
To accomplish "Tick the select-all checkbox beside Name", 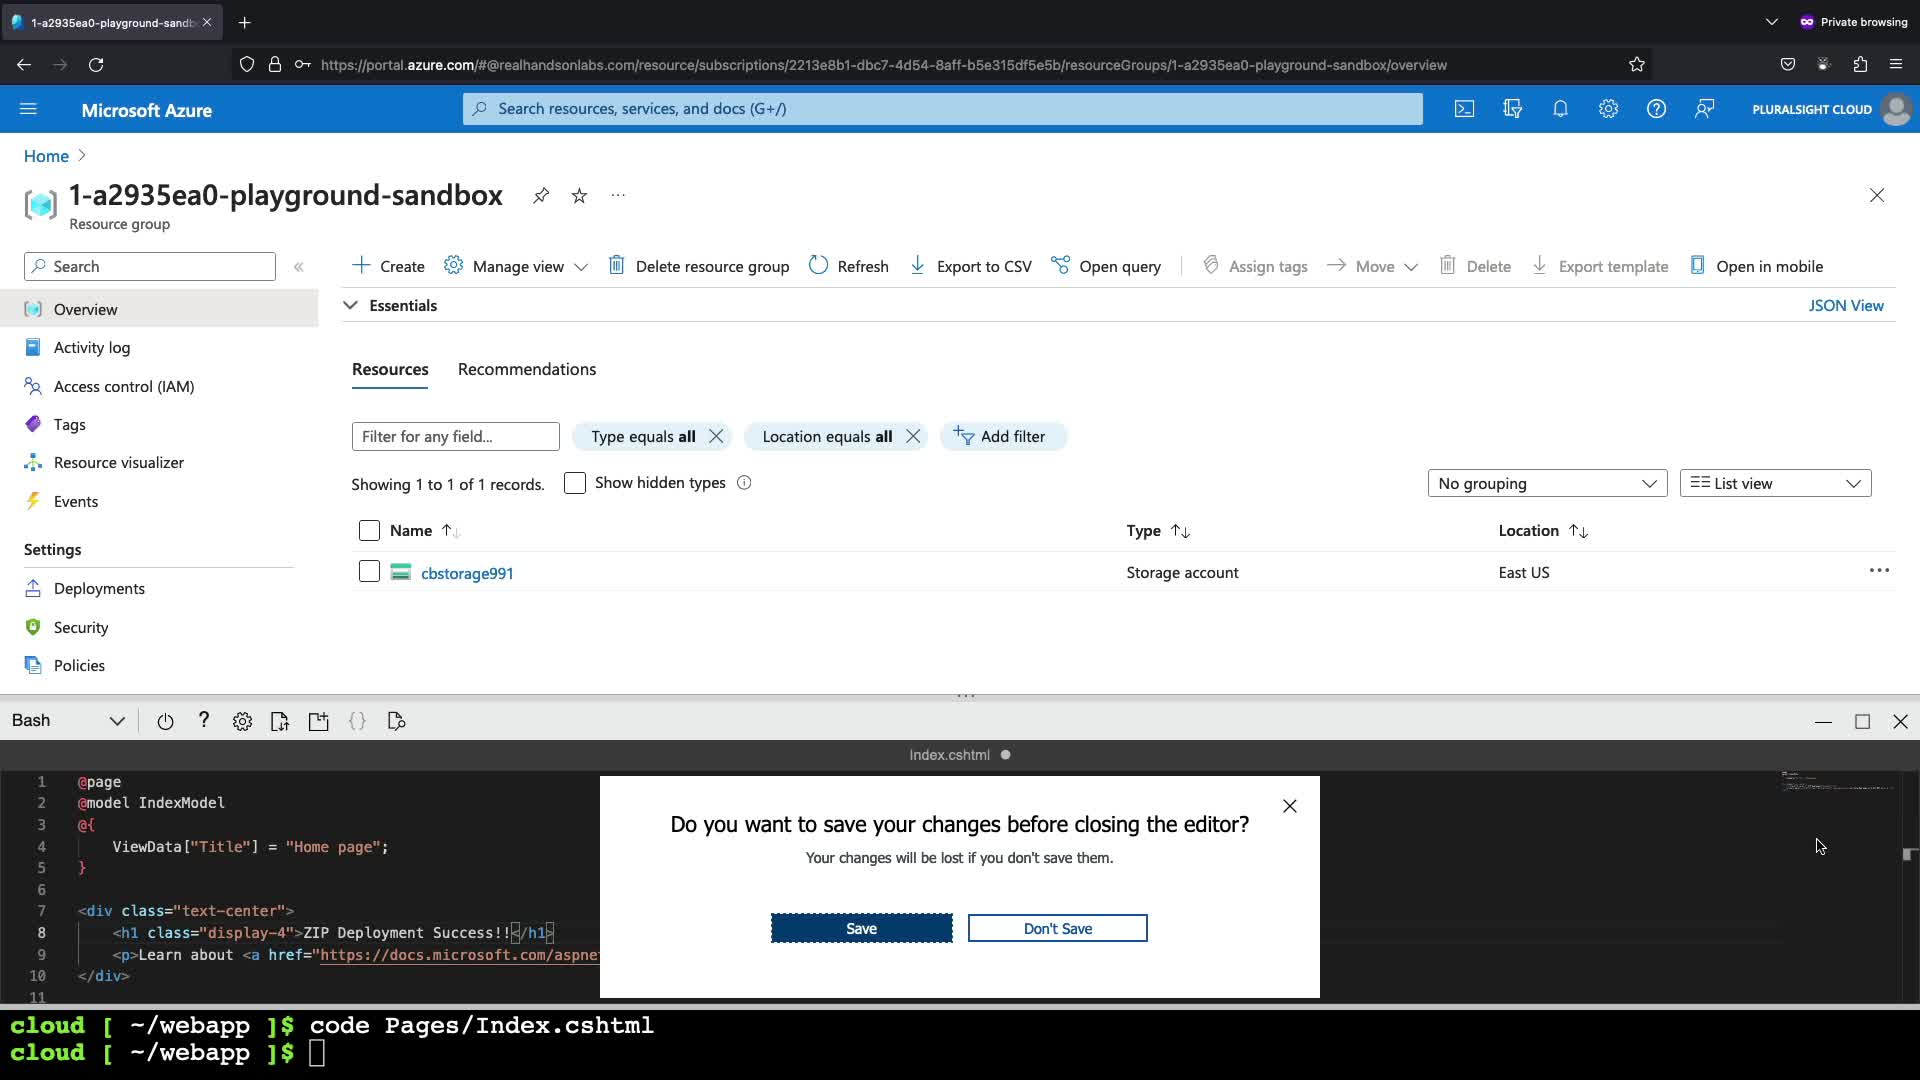I will [x=369, y=531].
